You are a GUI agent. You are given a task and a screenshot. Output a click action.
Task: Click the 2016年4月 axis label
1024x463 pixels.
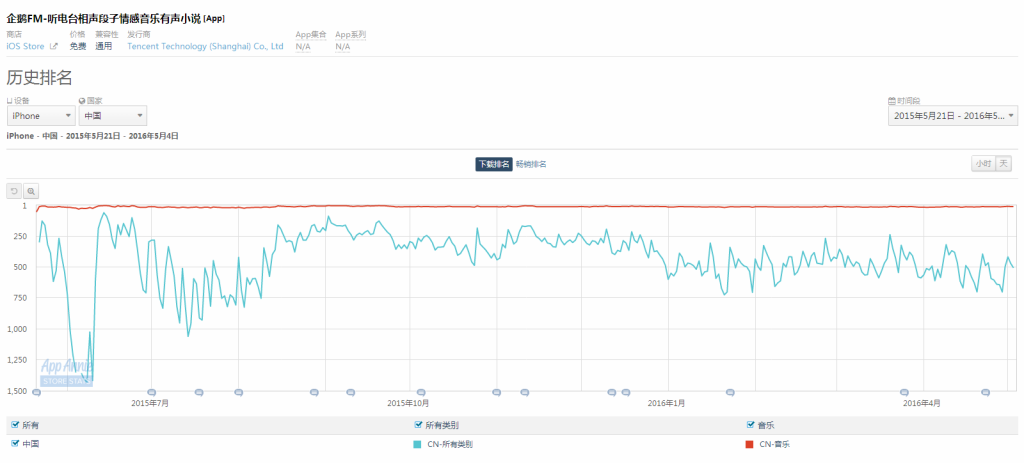coord(923,403)
